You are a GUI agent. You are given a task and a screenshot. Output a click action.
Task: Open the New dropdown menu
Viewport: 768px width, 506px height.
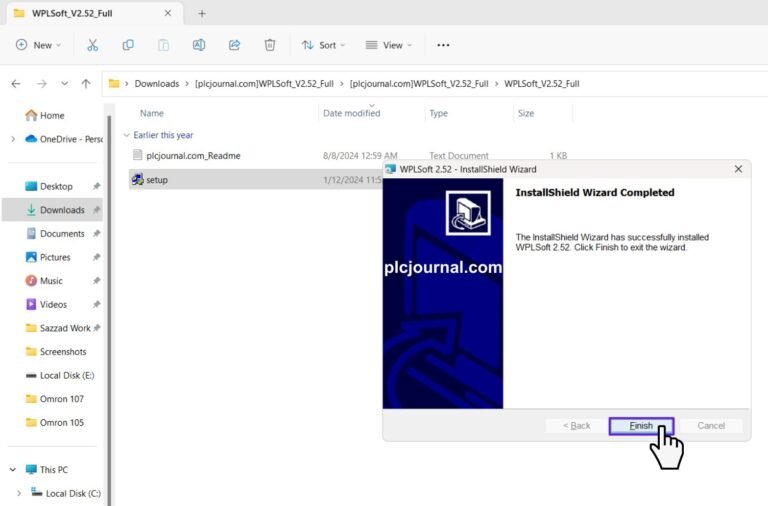[38, 45]
